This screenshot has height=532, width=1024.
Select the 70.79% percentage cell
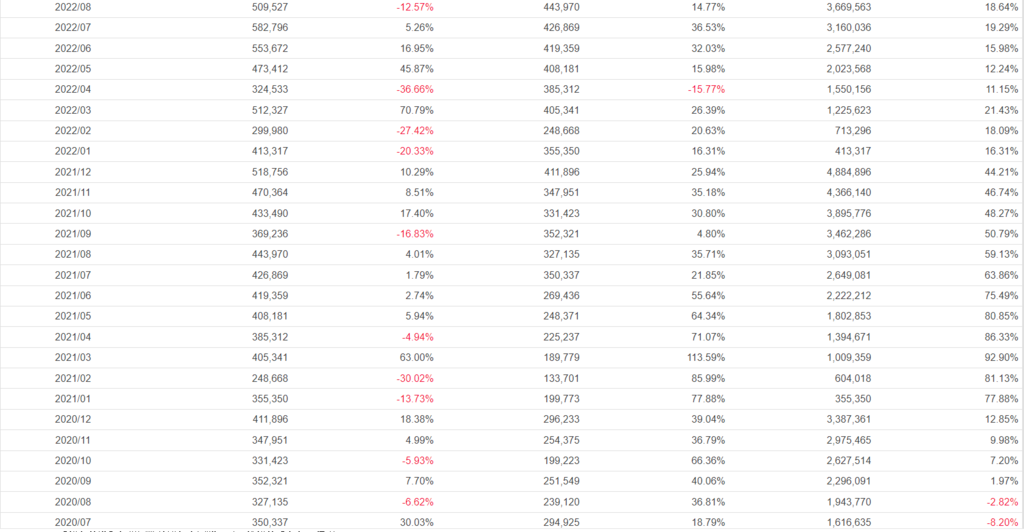[x=416, y=110]
